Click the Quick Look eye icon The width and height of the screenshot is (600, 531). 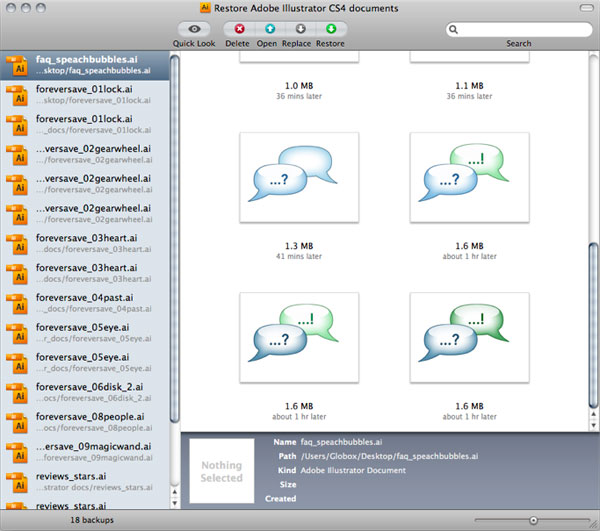(x=194, y=29)
